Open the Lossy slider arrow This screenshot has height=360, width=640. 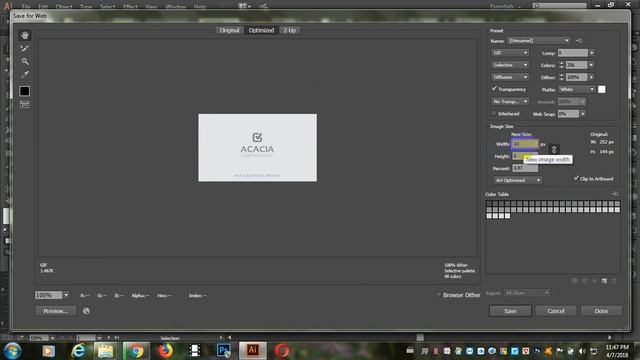click(x=591, y=53)
